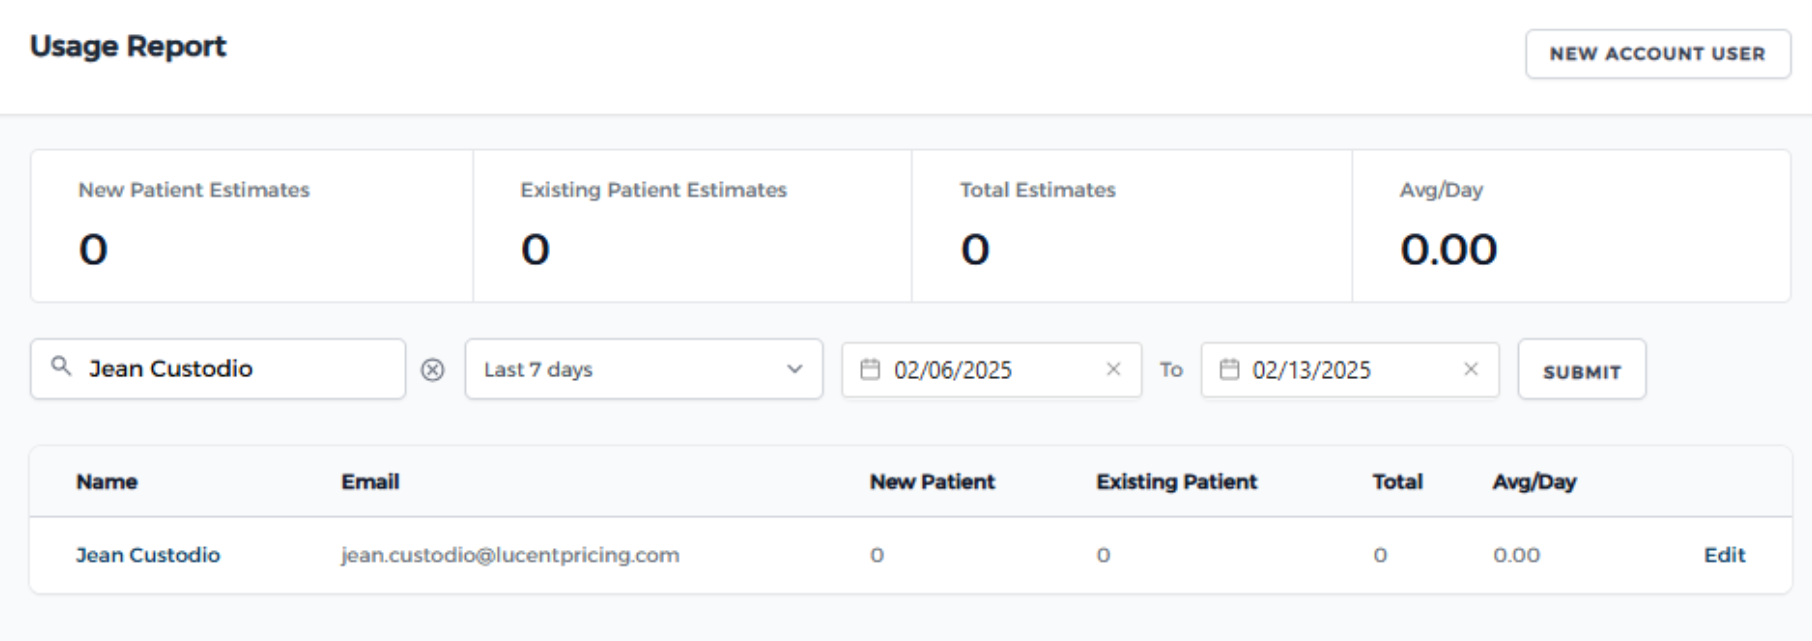Click the New Patient column header
Image resolution: width=1812 pixels, height=641 pixels.
click(x=932, y=482)
